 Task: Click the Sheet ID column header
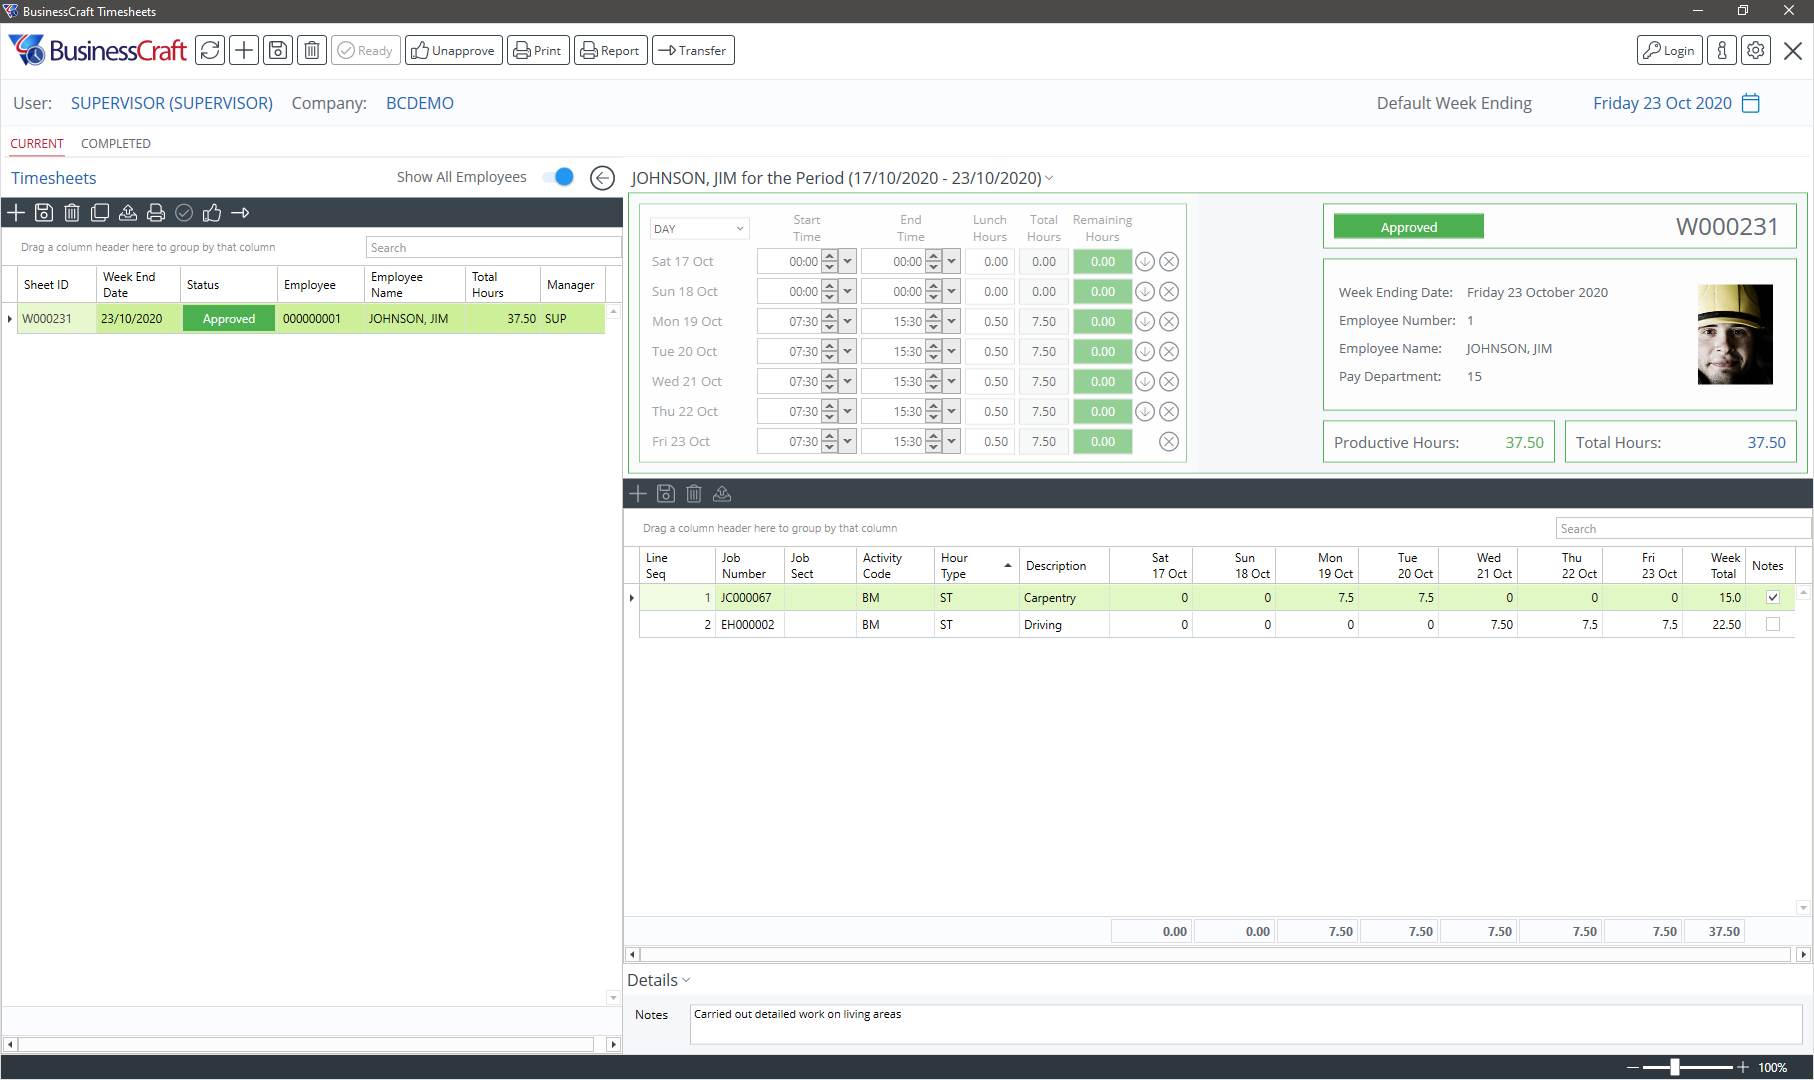[57, 285]
